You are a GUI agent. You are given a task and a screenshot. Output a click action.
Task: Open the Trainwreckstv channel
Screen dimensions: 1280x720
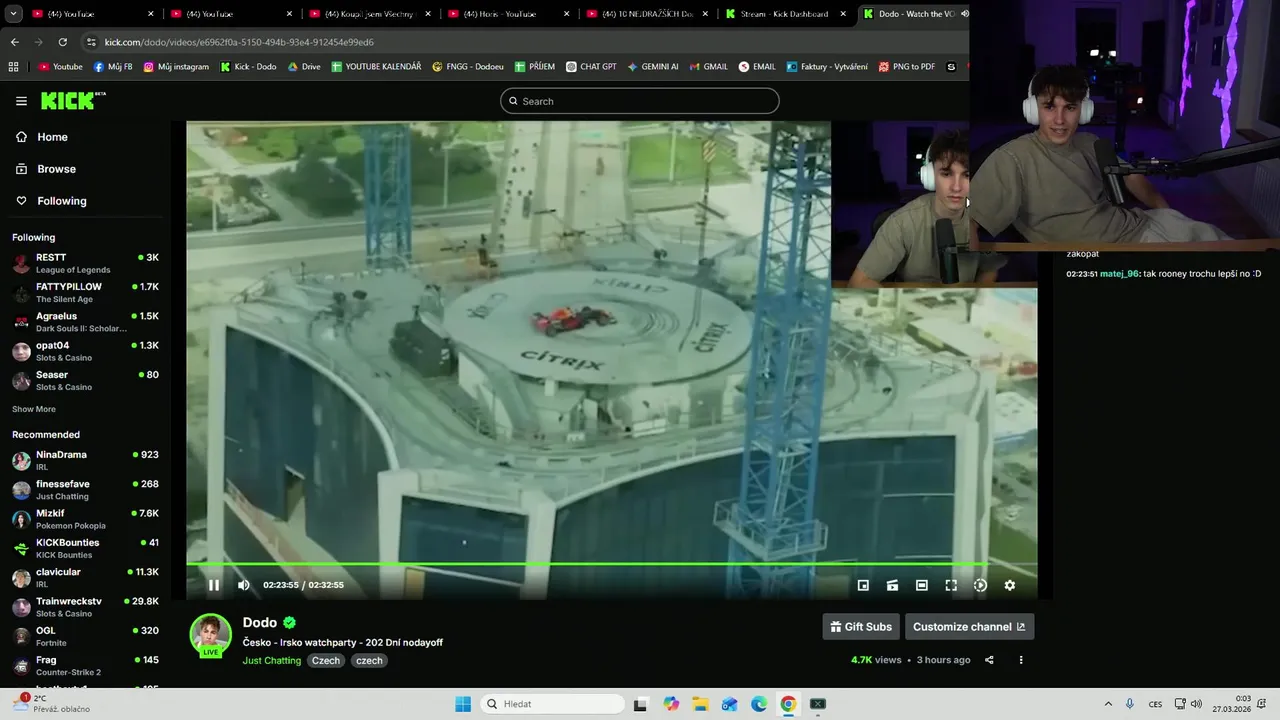[85, 607]
